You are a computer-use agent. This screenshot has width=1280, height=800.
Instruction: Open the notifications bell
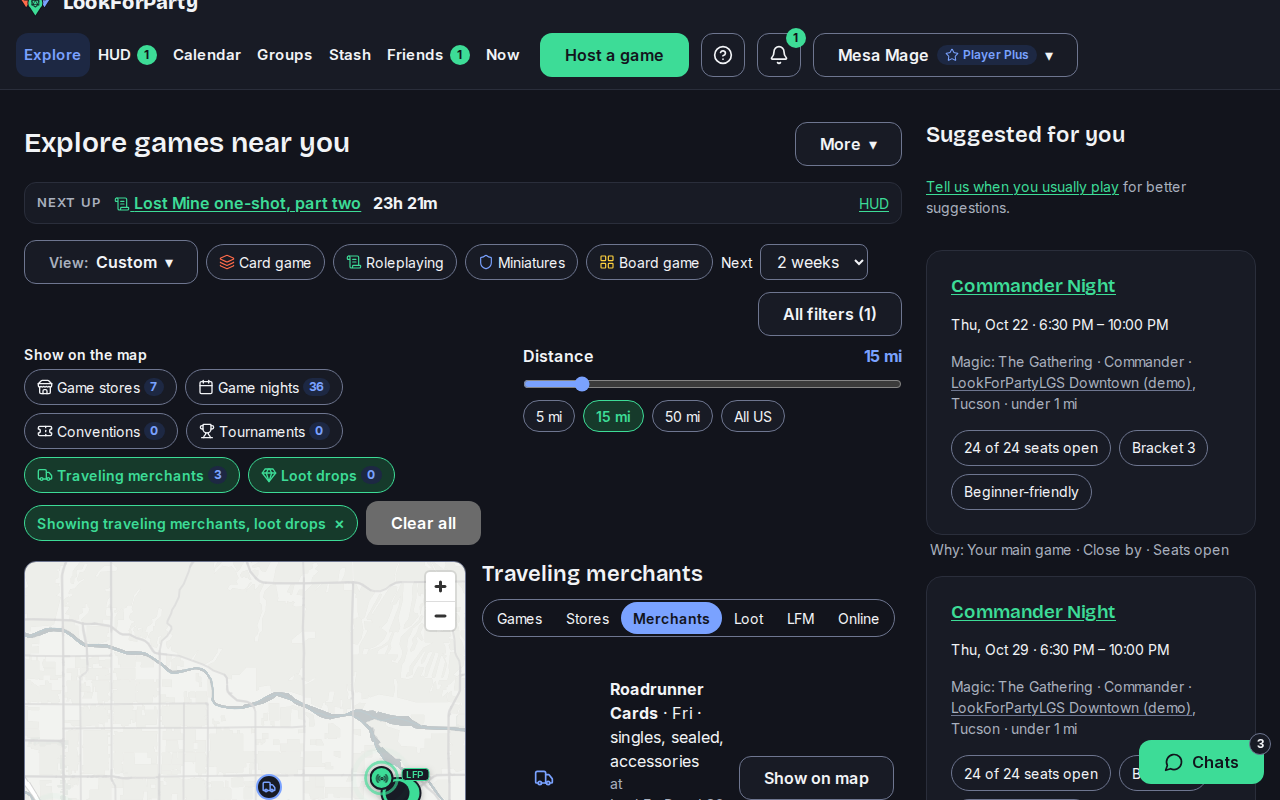[779, 55]
